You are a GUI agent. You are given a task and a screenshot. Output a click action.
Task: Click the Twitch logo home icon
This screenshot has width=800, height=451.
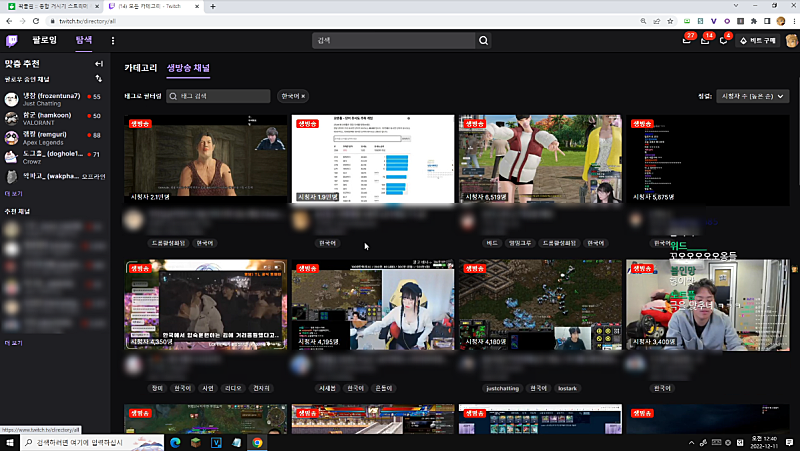[x=12, y=41]
